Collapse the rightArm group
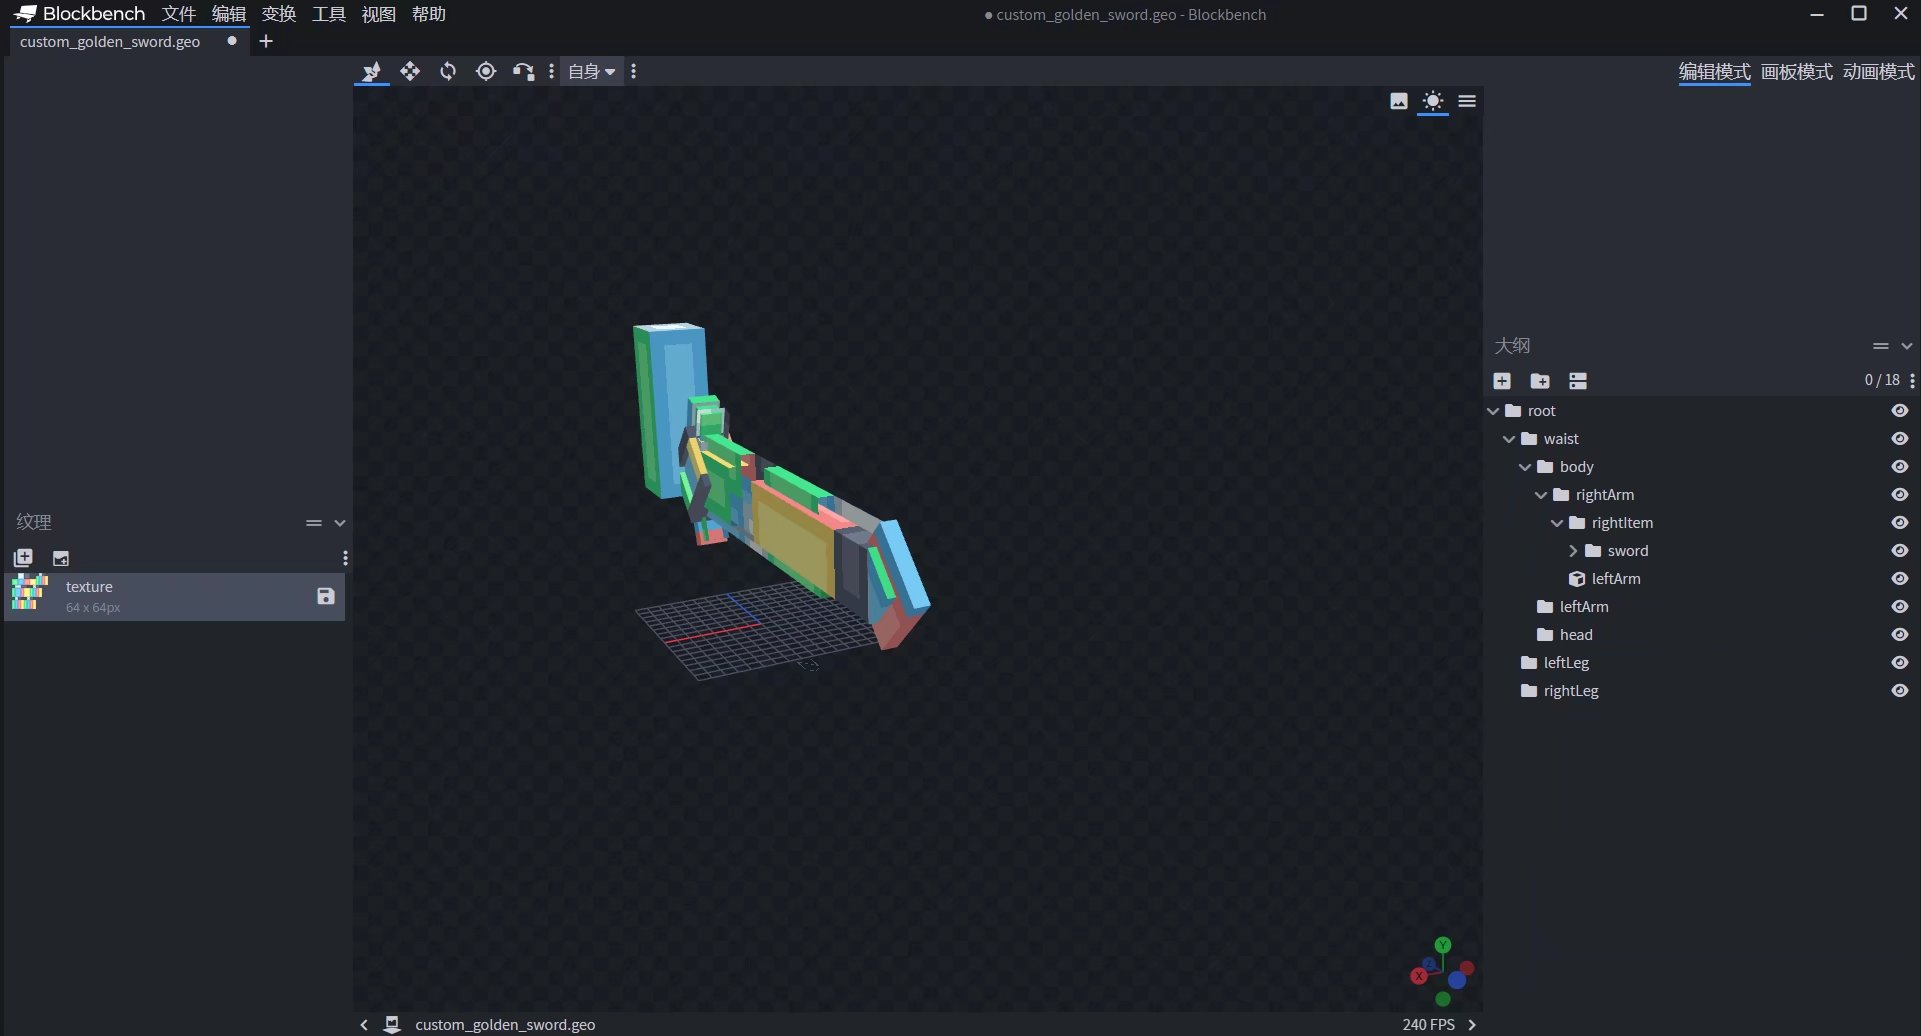1921x1036 pixels. coord(1541,495)
